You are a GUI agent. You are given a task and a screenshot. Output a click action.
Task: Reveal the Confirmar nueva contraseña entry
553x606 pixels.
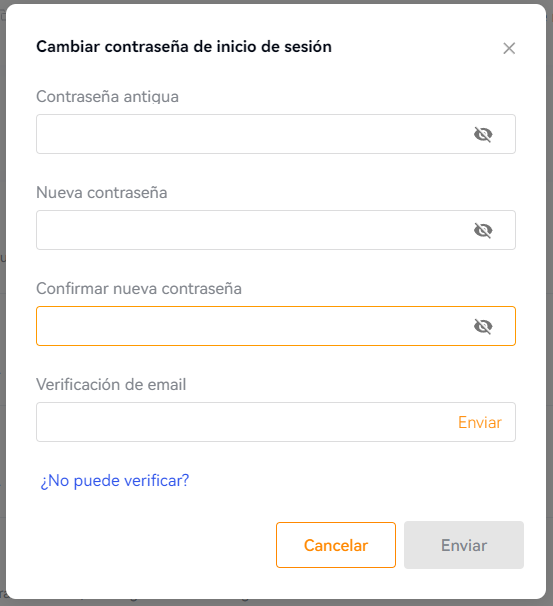pyautogui.click(x=483, y=326)
